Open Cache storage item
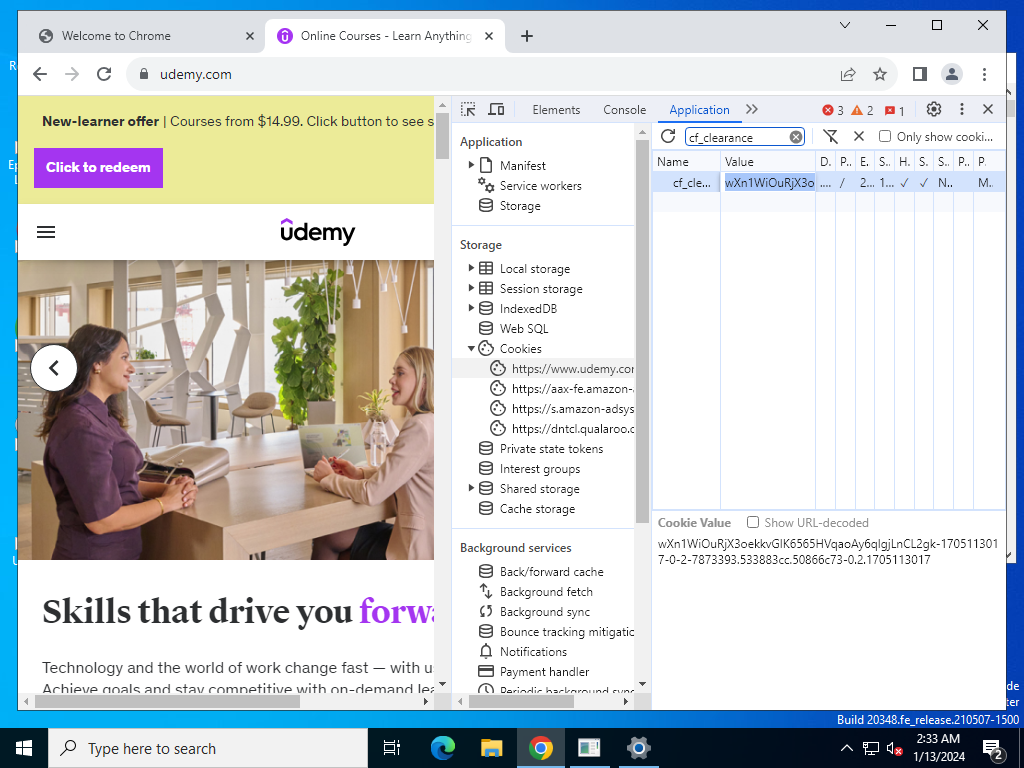This screenshot has height=768, width=1024. click(x=537, y=509)
